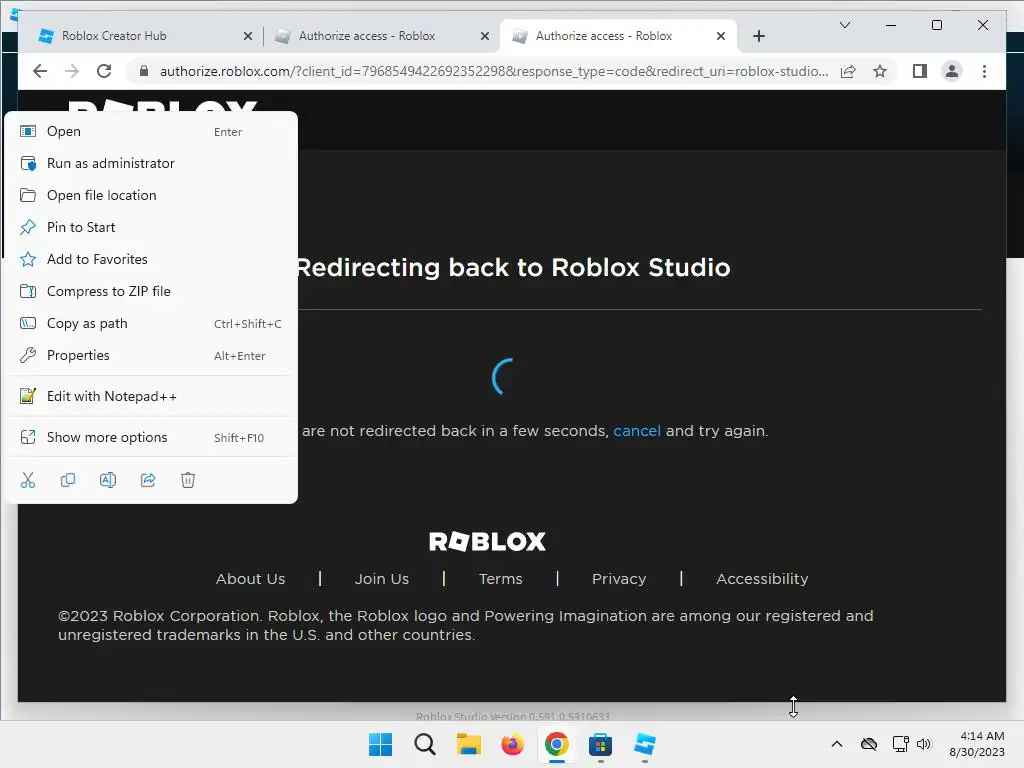
Task: Open a new browser tab
Action: click(759, 37)
